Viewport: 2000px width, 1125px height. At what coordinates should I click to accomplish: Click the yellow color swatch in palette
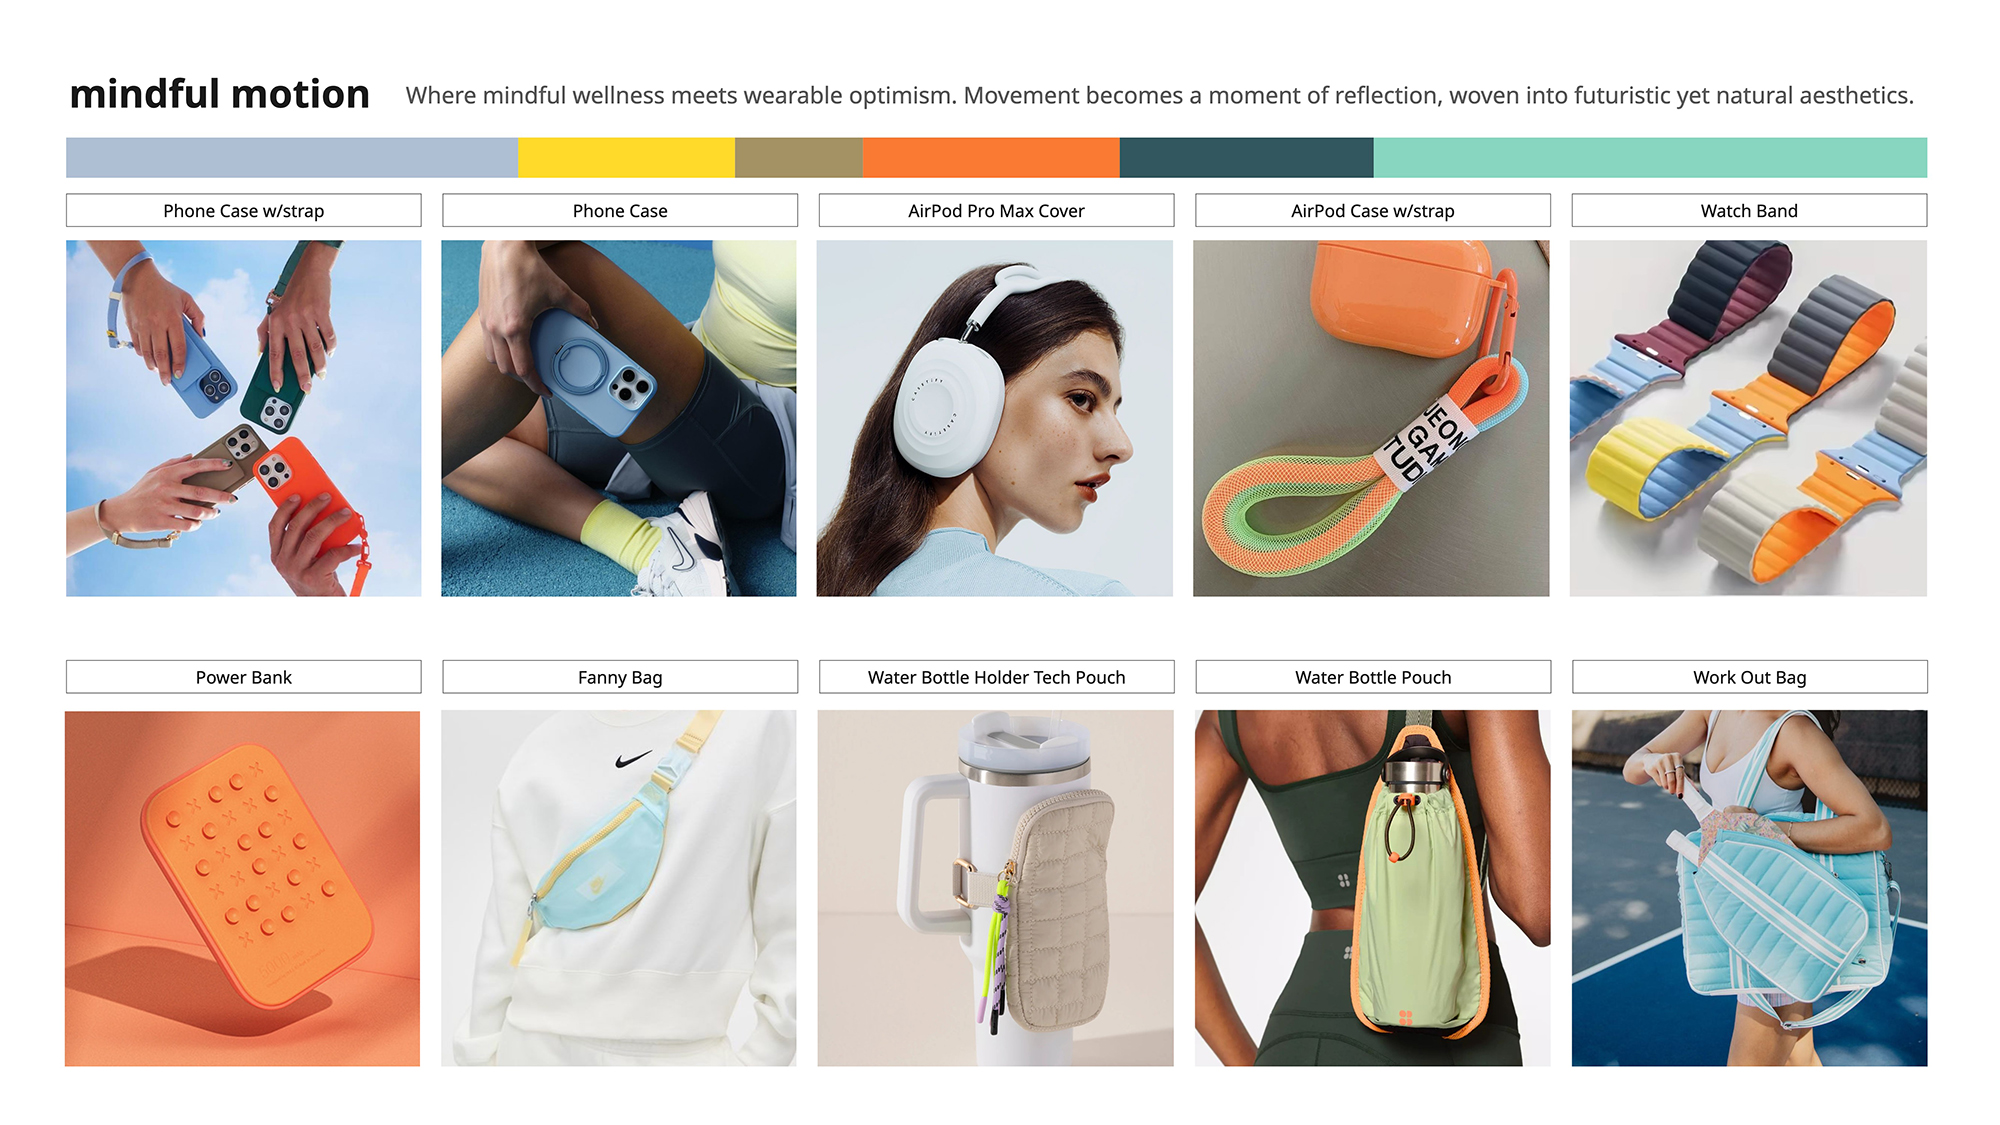pos(626,158)
